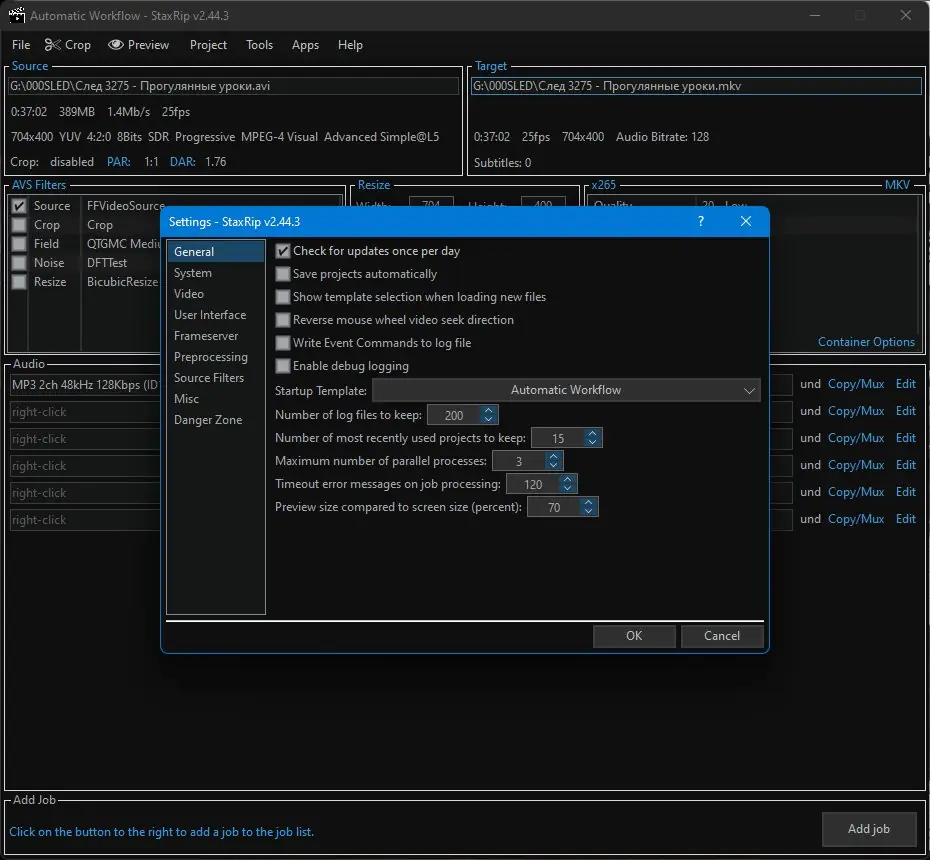
Task: Enable Save projects automatically
Action: tap(283, 274)
